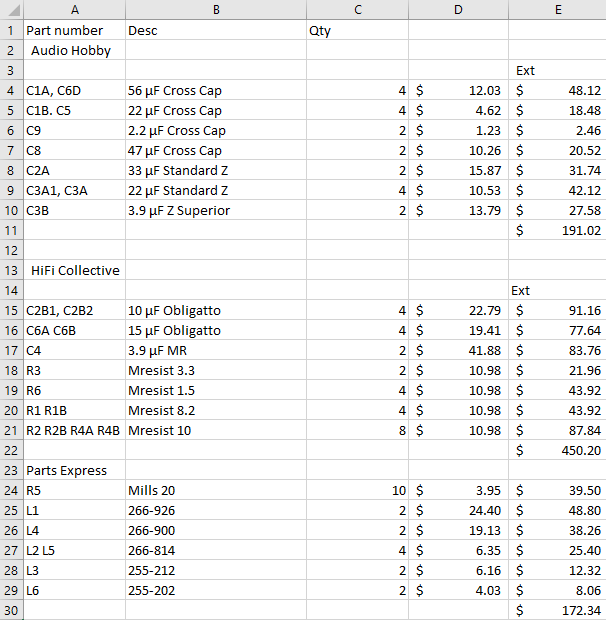Select cell 'C1A, C6D'
This screenshot has height=620, width=606.
74,90
